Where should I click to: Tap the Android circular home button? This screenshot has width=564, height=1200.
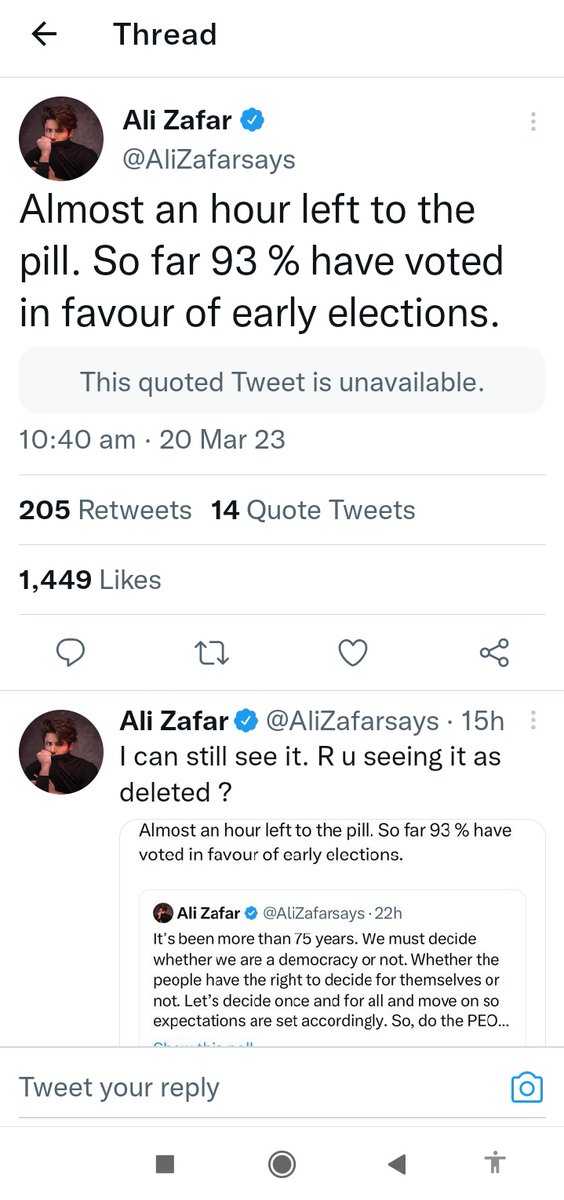(282, 1163)
